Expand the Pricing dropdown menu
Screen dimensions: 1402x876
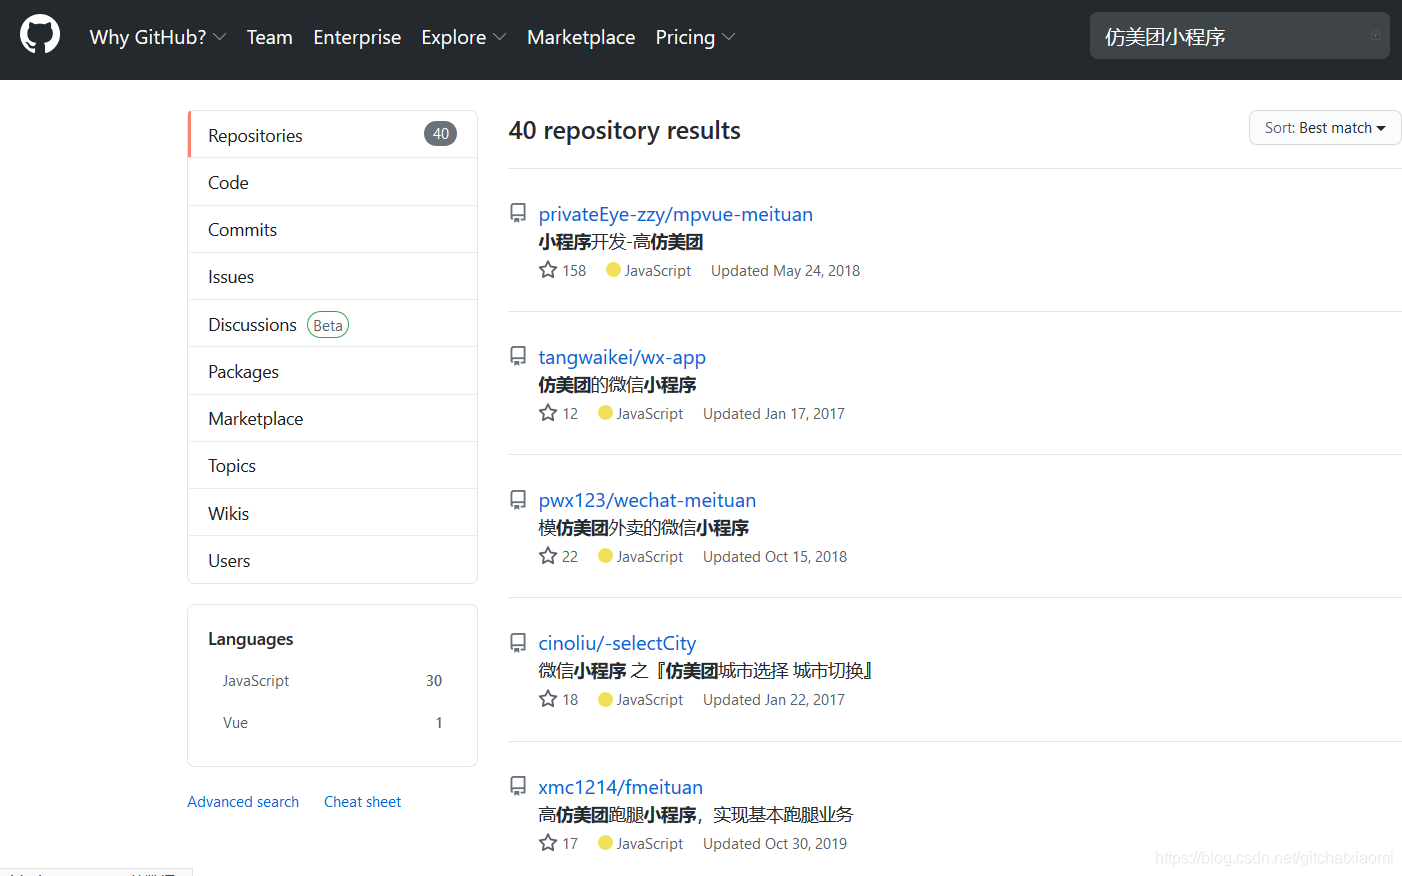pyautogui.click(x=695, y=37)
